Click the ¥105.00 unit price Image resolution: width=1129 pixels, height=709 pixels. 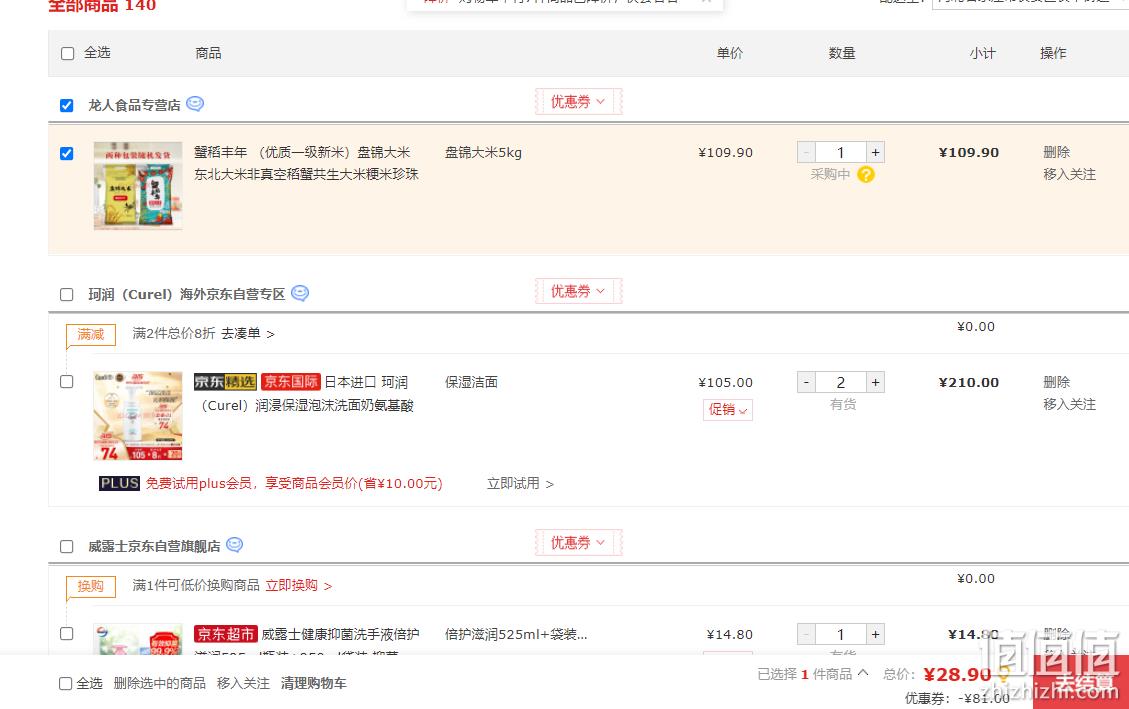726,382
